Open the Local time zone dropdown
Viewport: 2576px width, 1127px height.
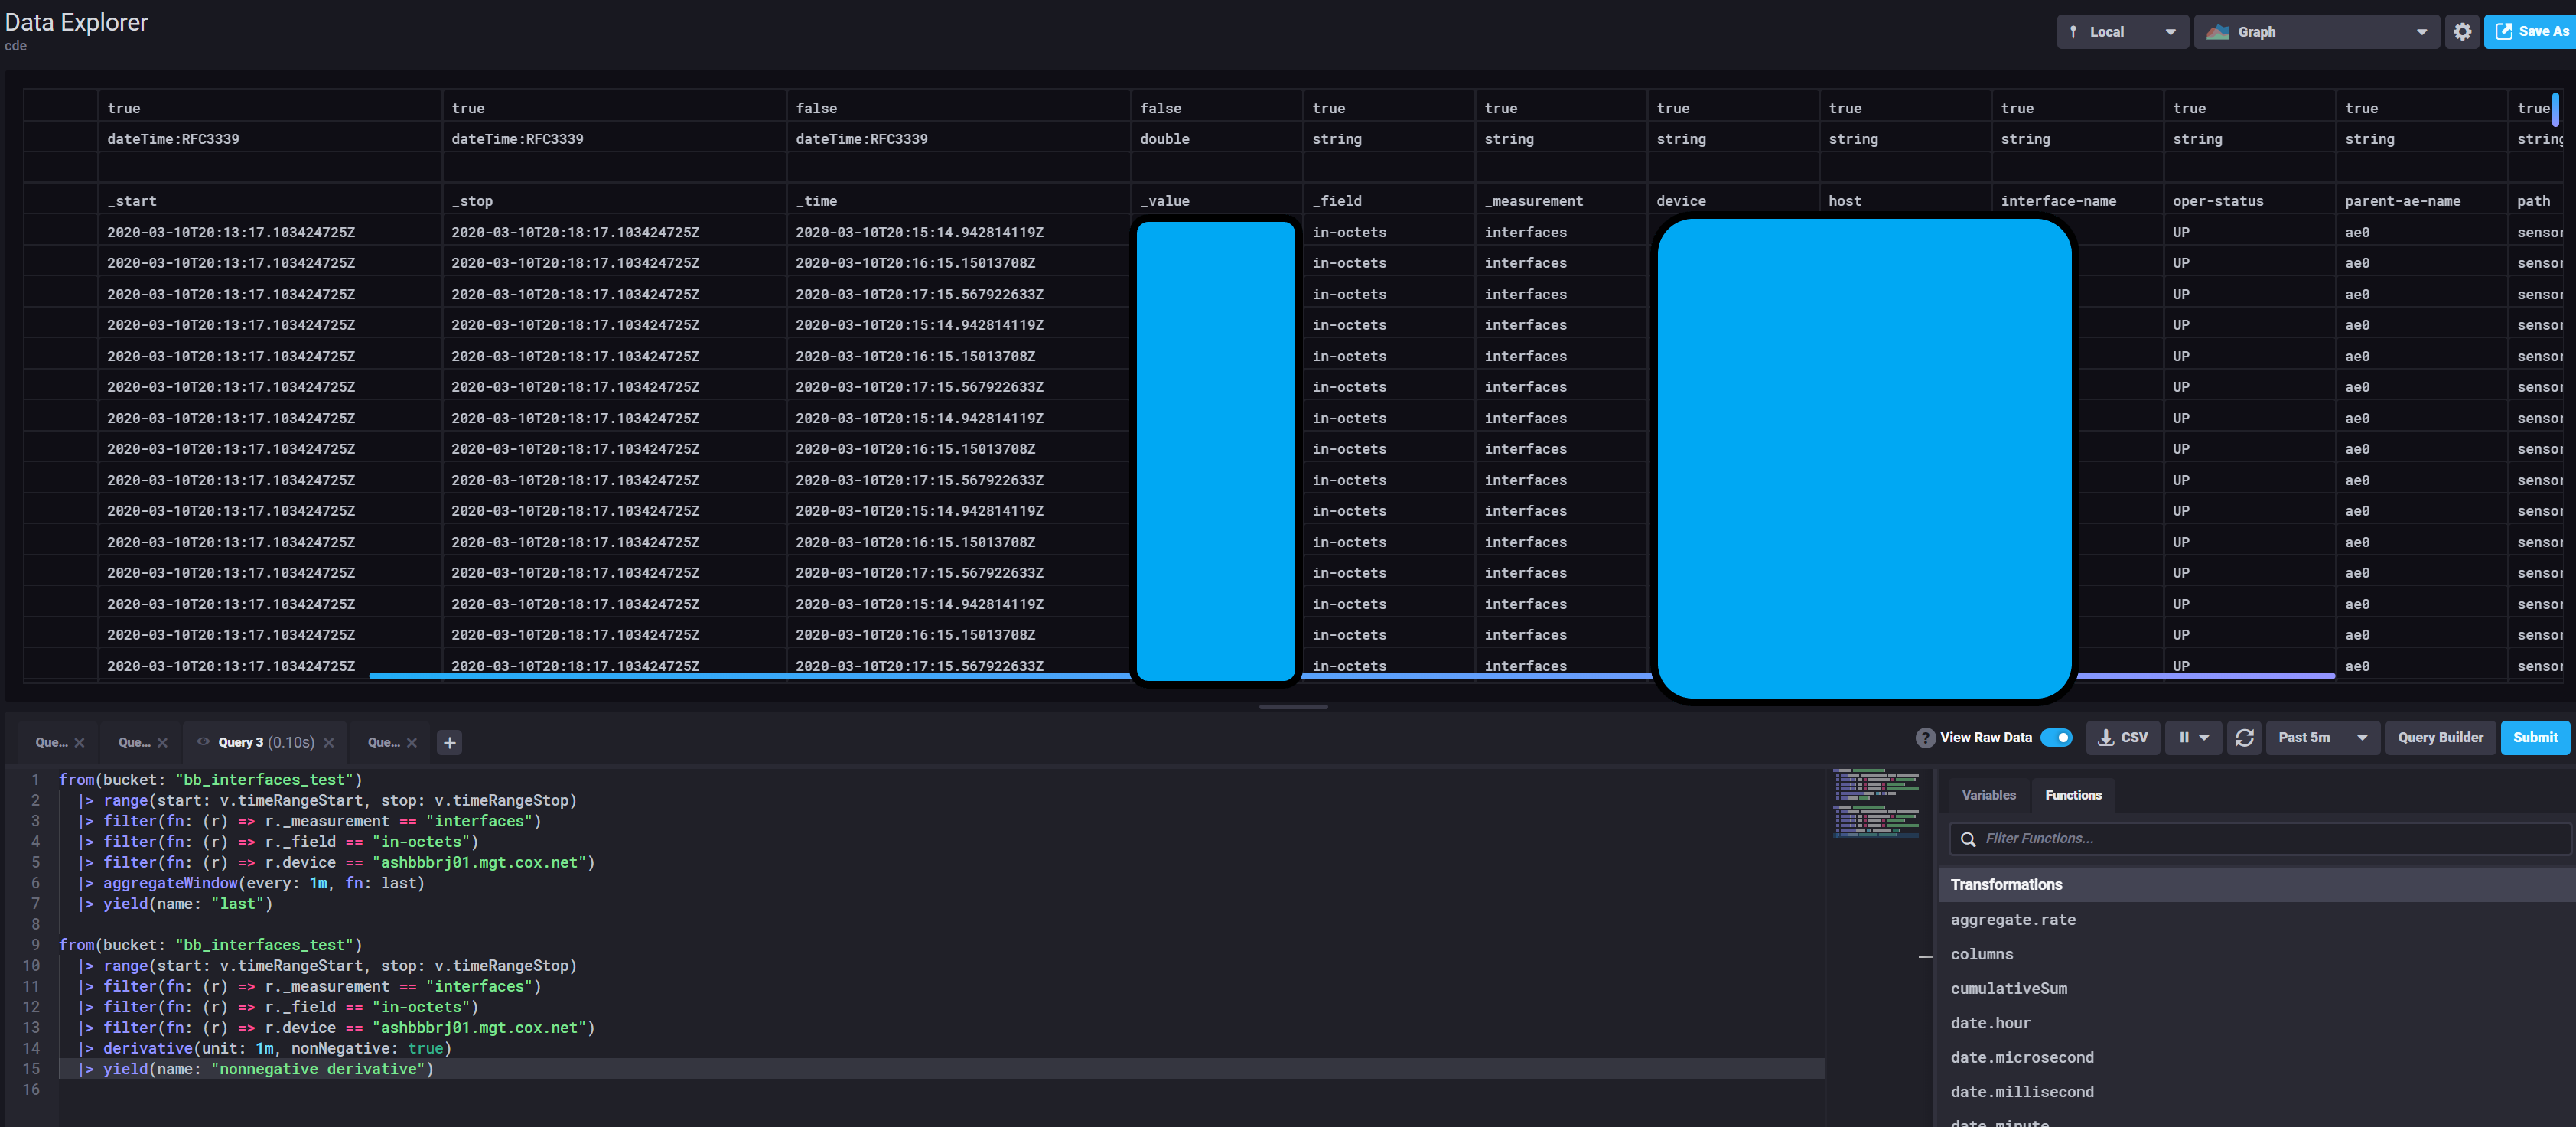pyautogui.click(x=2122, y=32)
